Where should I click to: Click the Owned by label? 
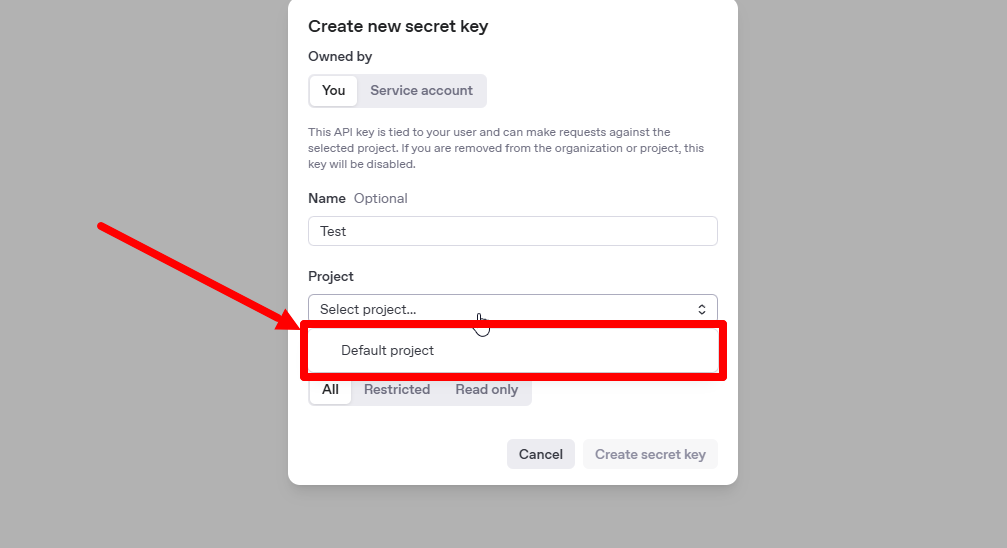tap(340, 56)
